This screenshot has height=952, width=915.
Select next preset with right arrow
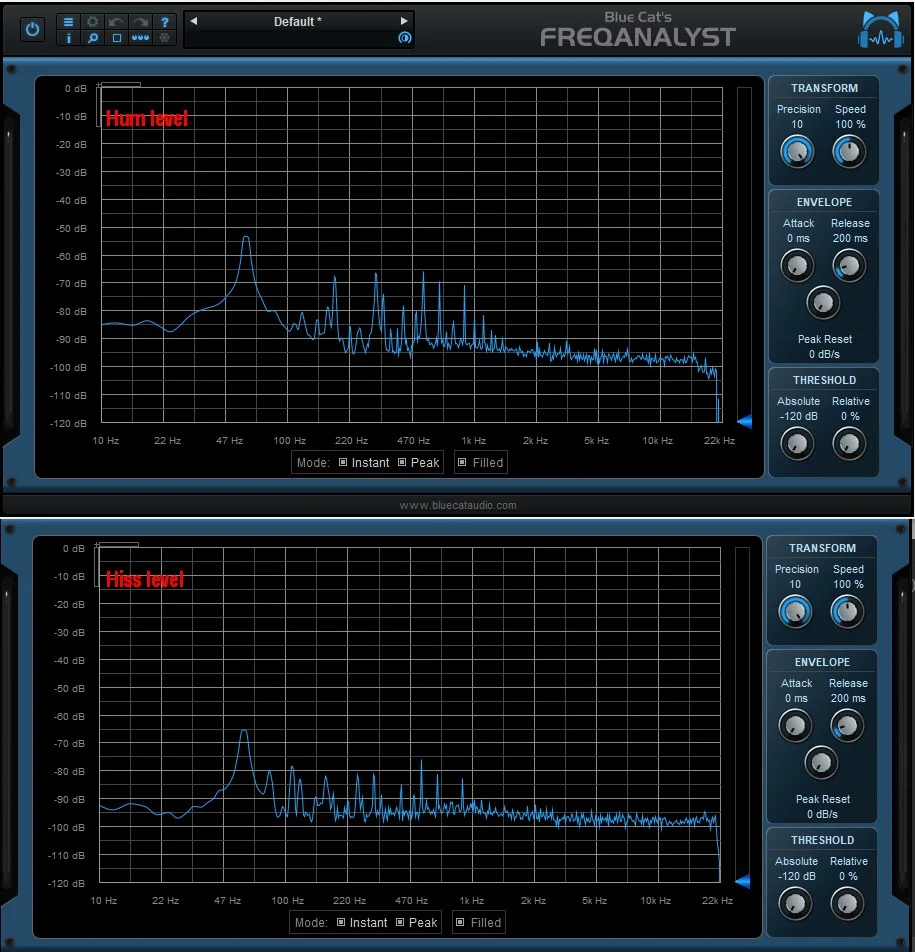pyautogui.click(x=404, y=21)
